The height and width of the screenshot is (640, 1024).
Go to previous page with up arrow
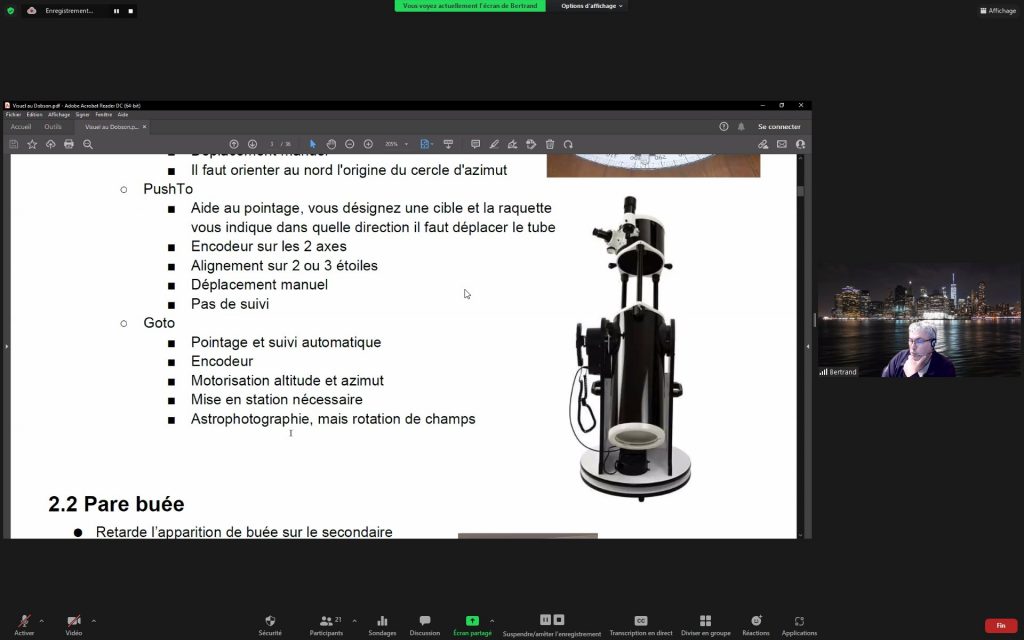click(x=234, y=144)
